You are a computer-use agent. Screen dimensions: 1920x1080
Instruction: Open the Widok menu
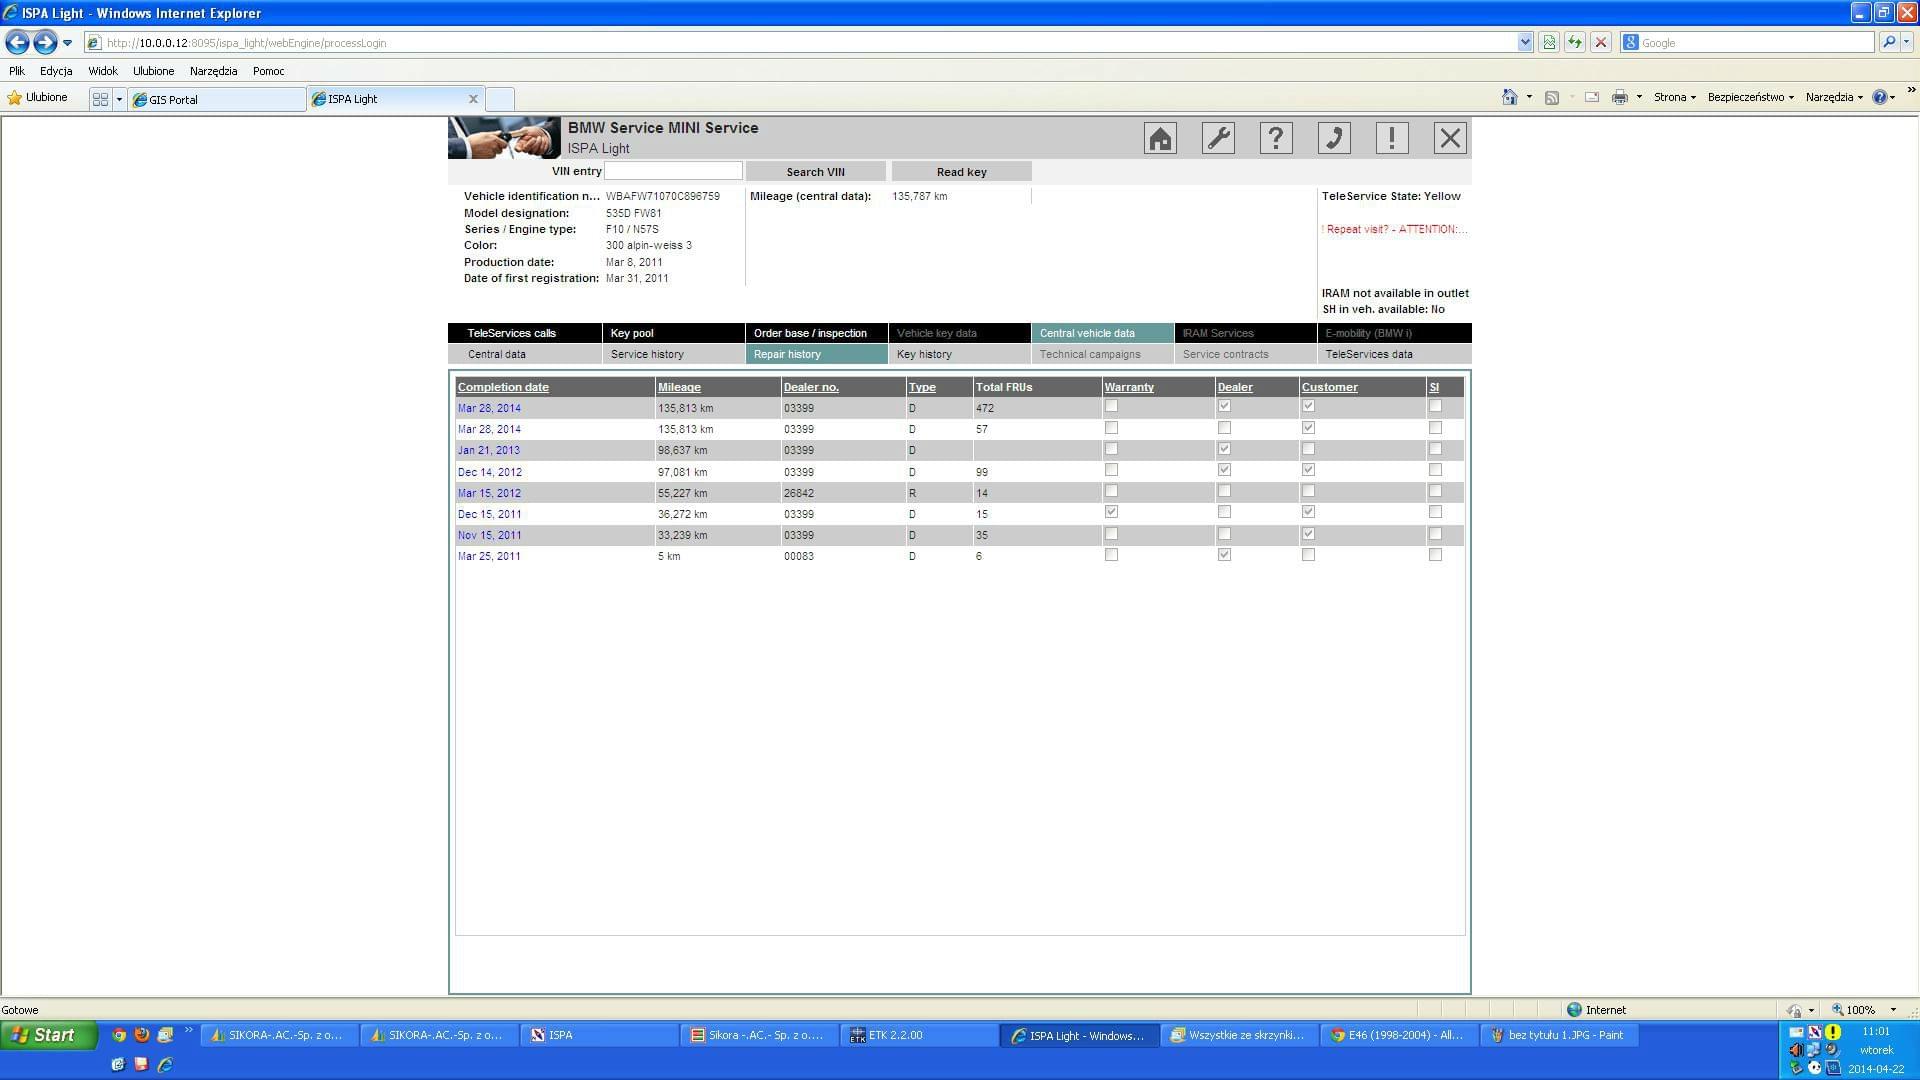103,71
